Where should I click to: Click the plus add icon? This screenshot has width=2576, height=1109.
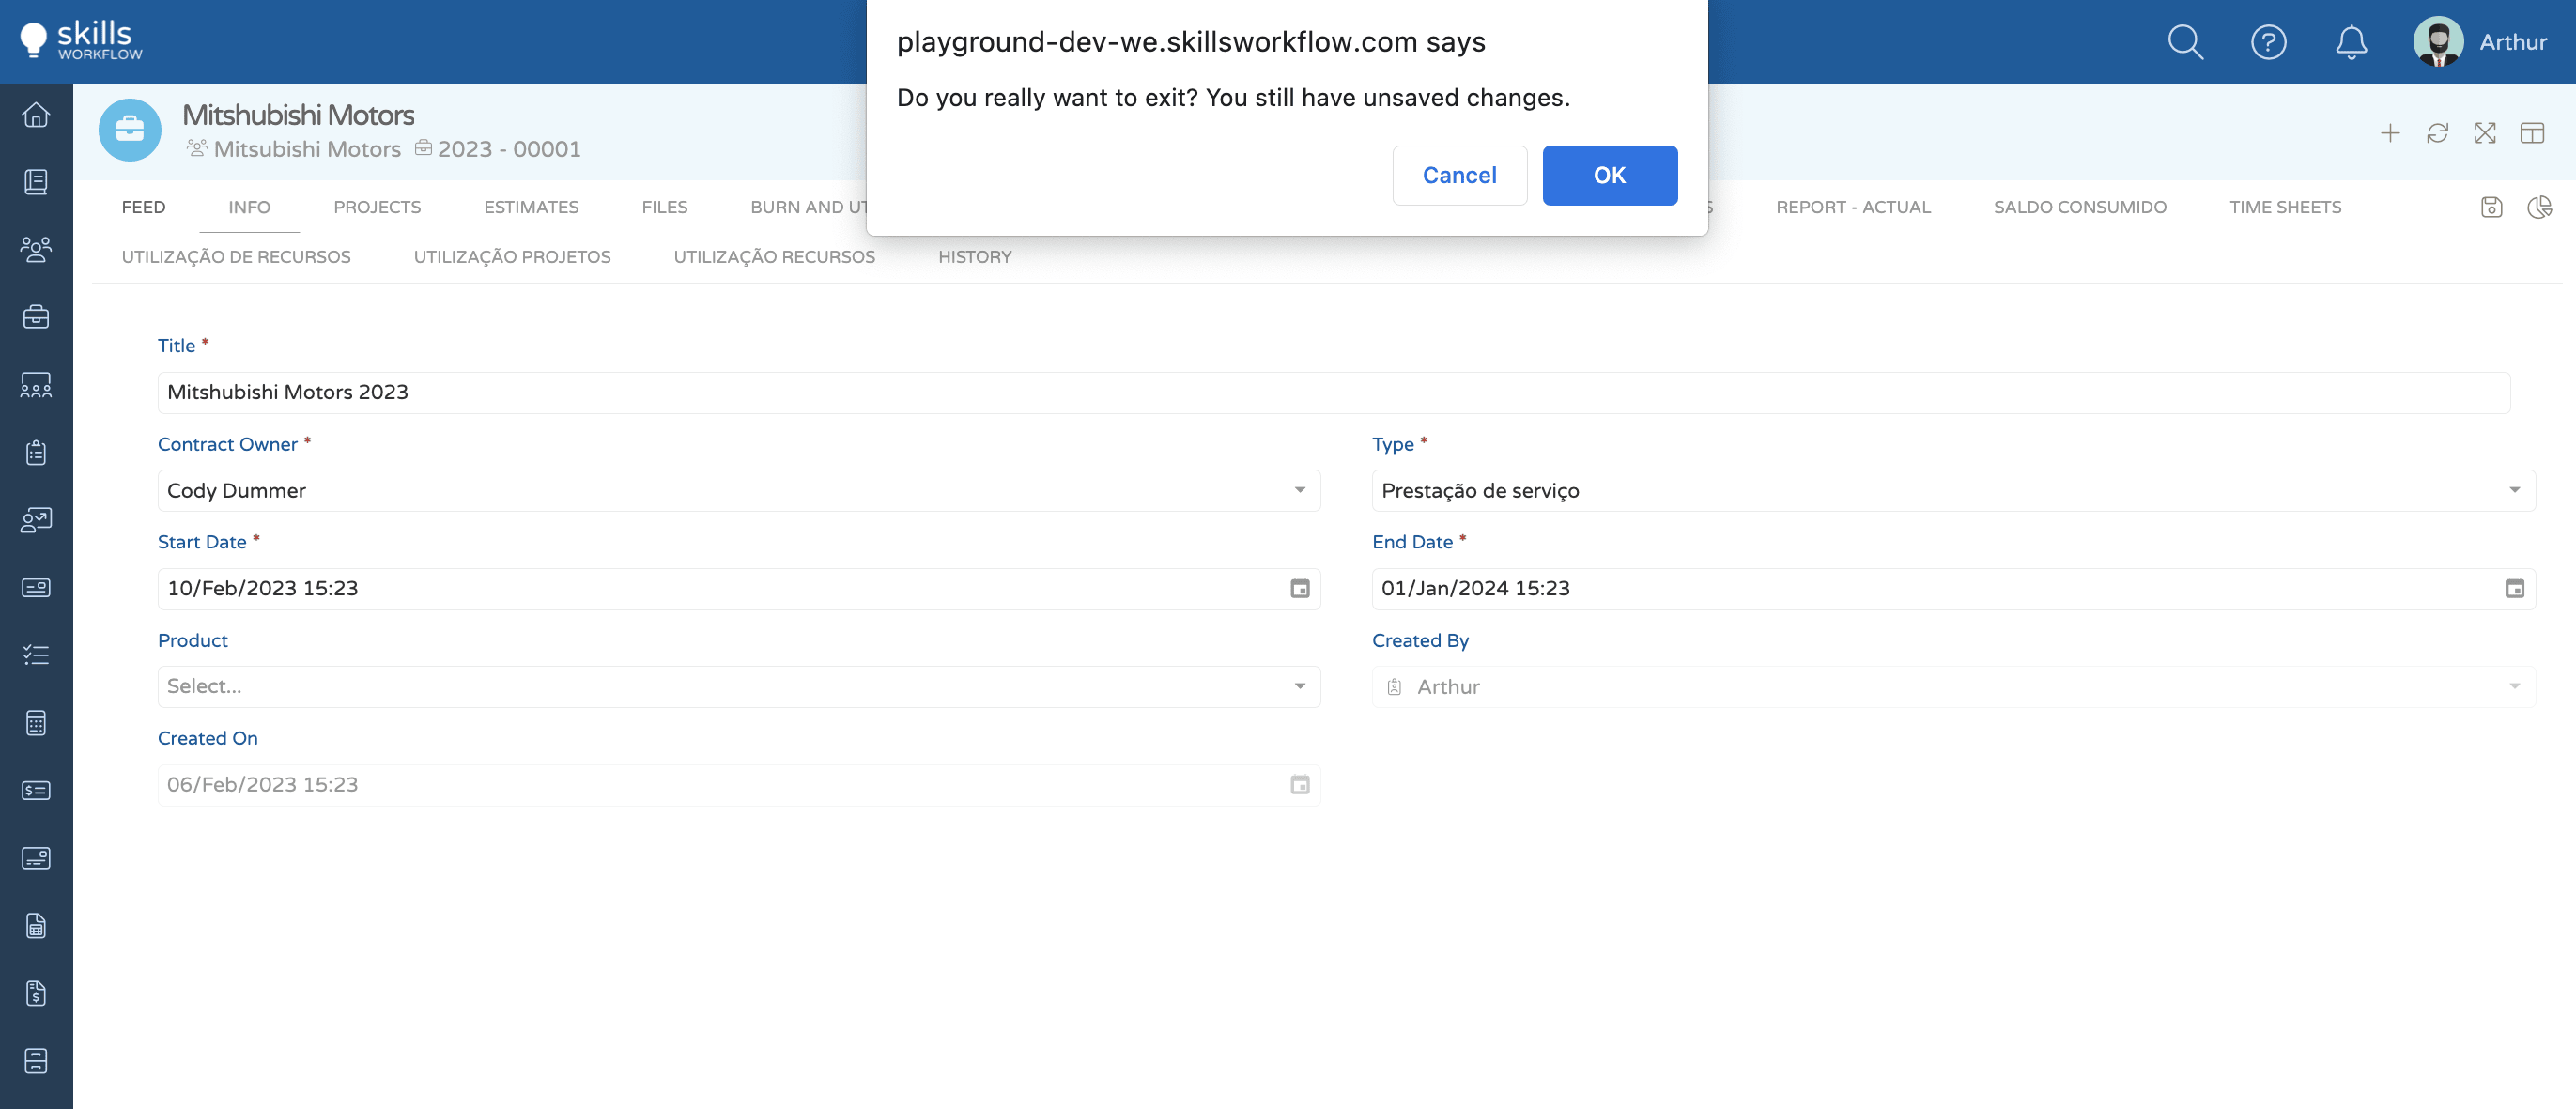pyautogui.click(x=2389, y=133)
